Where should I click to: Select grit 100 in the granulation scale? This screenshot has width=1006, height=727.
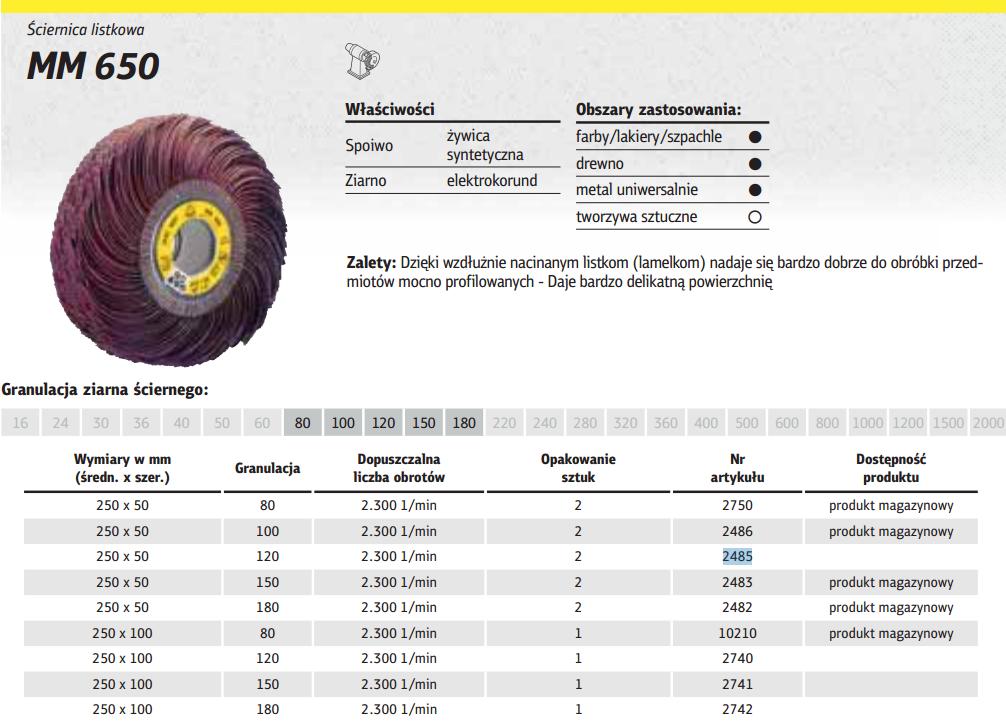pyautogui.click(x=343, y=423)
